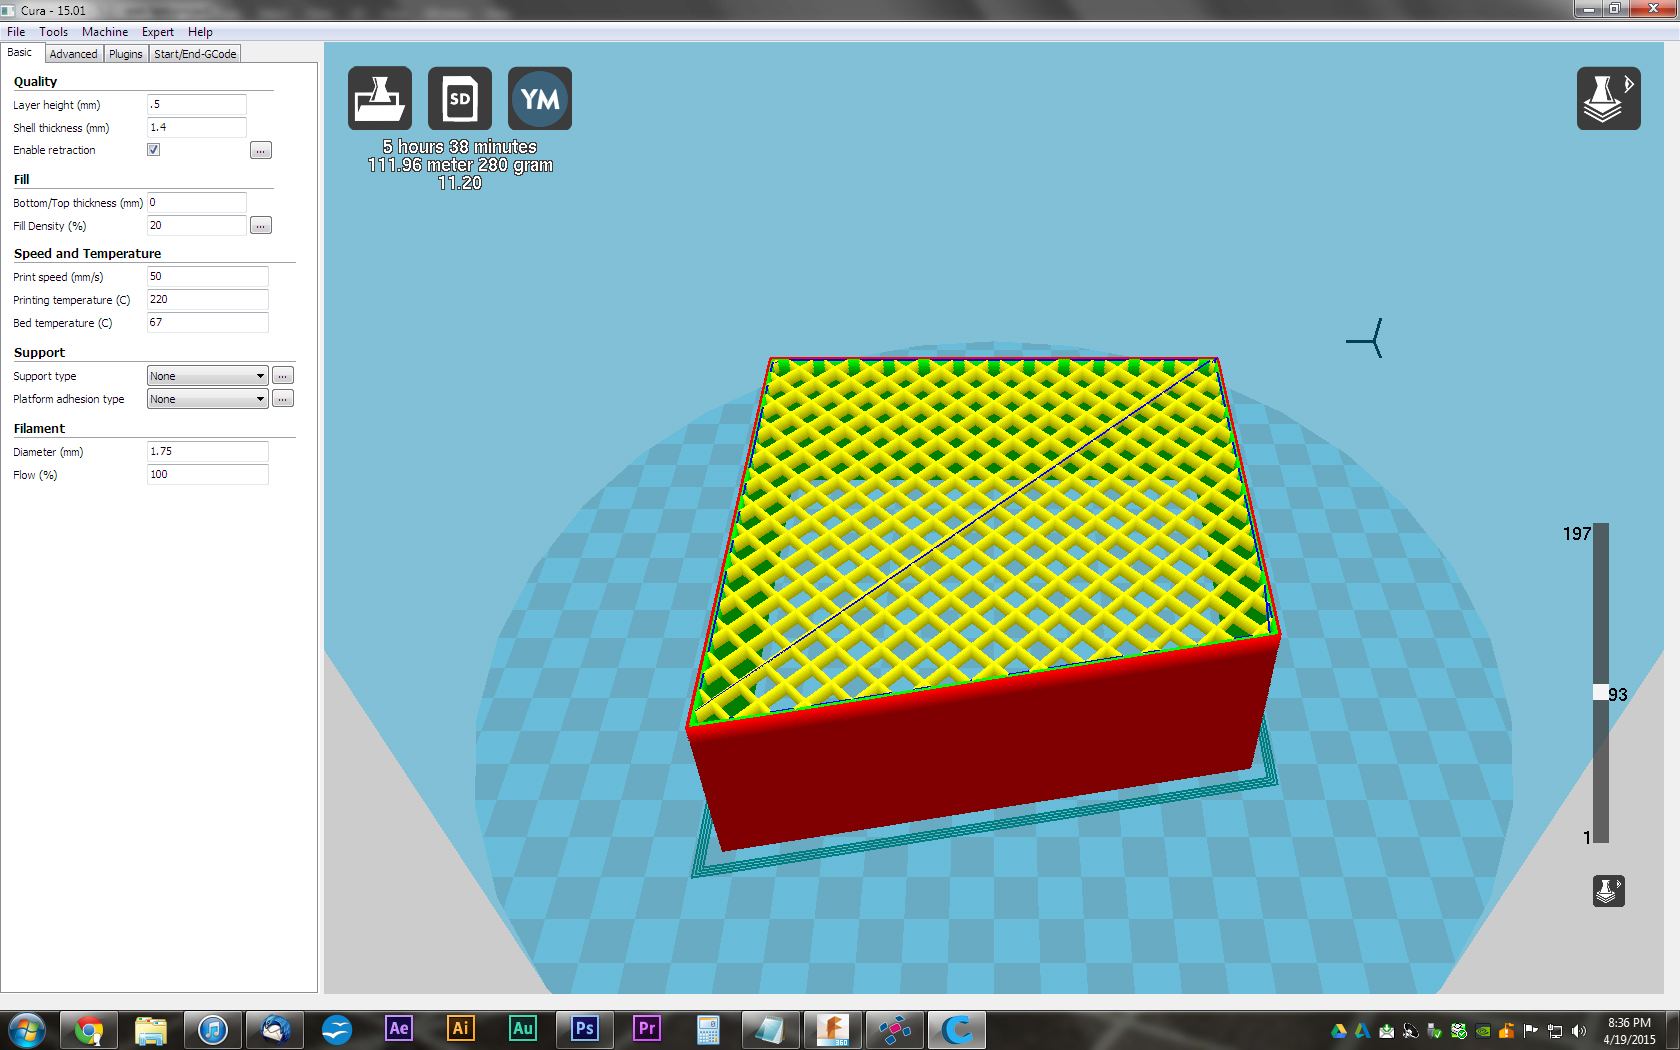1680x1050 pixels.
Task: Expand the Support type dropdown
Action: point(207,376)
